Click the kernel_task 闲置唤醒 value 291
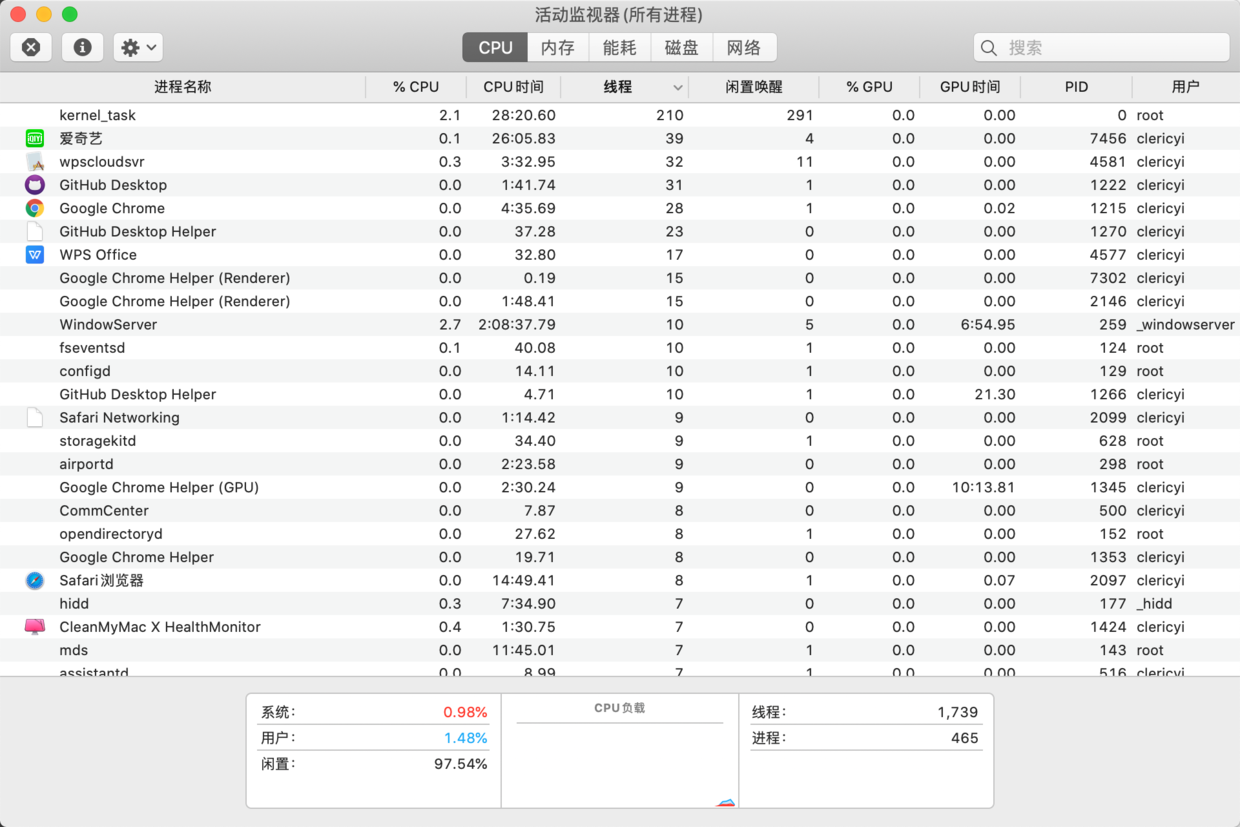This screenshot has width=1240, height=827. click(799, 115)
